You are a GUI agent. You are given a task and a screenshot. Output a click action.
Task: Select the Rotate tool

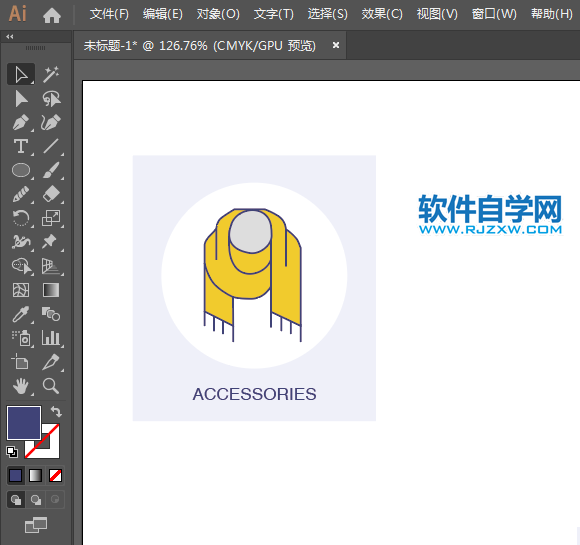(x=21, y=218)
